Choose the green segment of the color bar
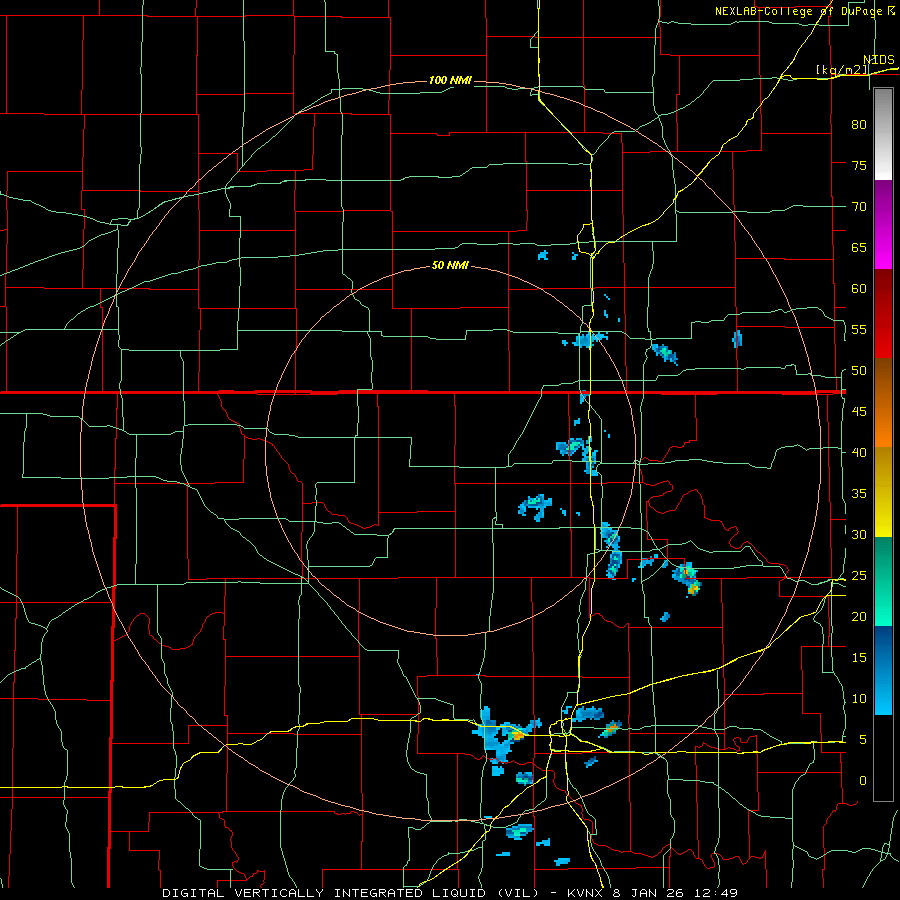Image resolution: width=900 pixels, height=900 pixels. [883, 581]
